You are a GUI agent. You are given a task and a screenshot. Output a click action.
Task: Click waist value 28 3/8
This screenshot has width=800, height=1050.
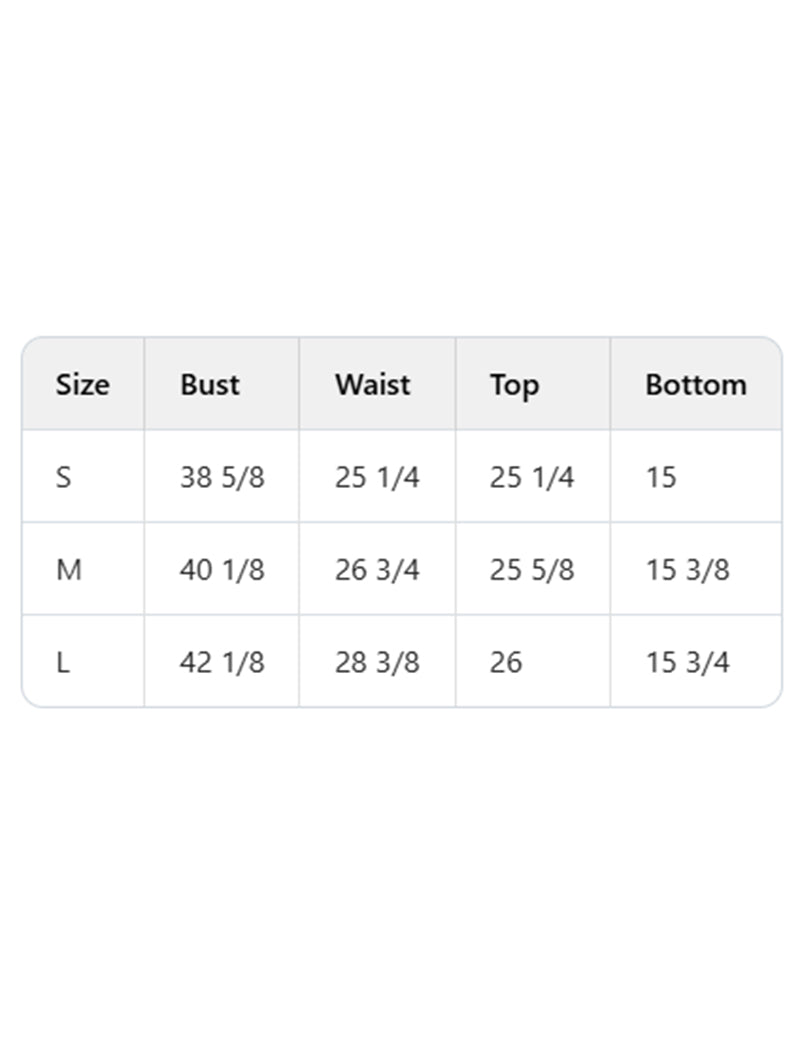pyautogui.click(x=377, y=662)
